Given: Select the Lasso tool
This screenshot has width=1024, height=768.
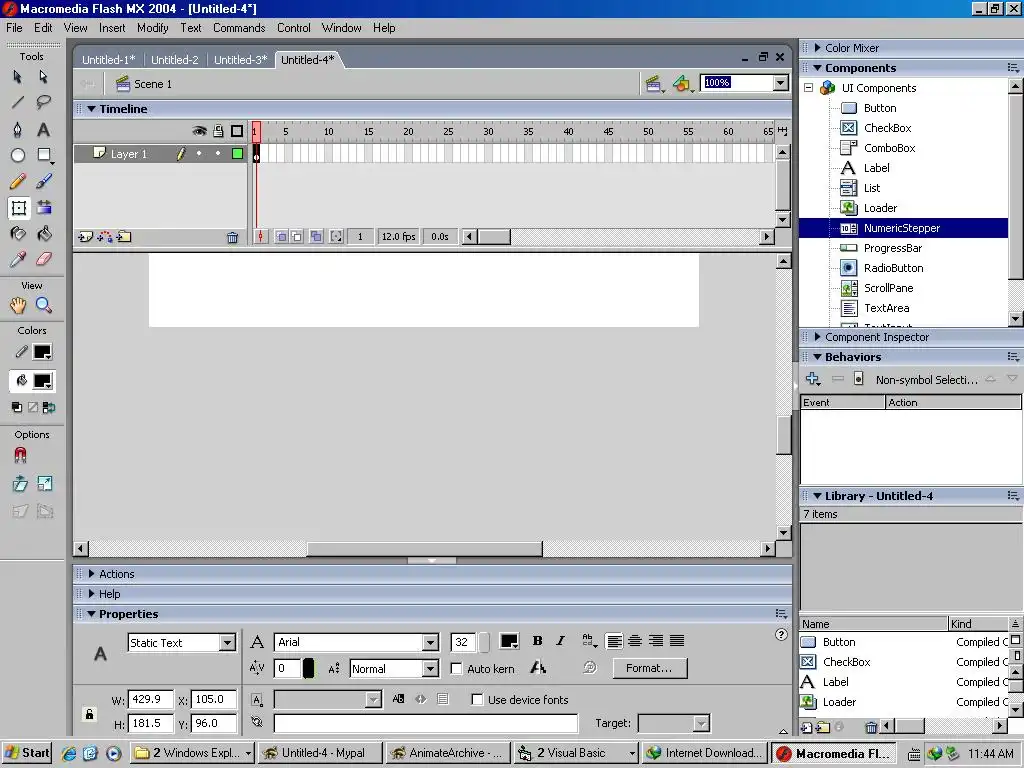Looking at the screenshot, I should 44,103.
